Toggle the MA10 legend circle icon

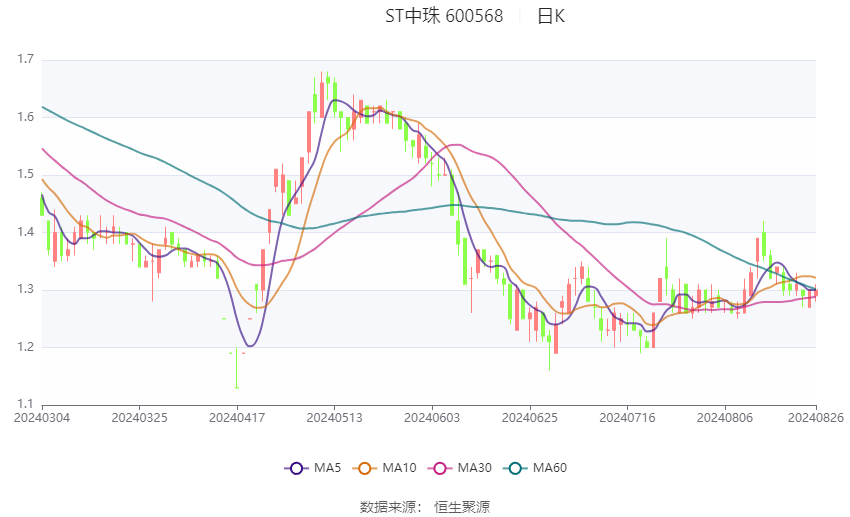tap(364, 468)
